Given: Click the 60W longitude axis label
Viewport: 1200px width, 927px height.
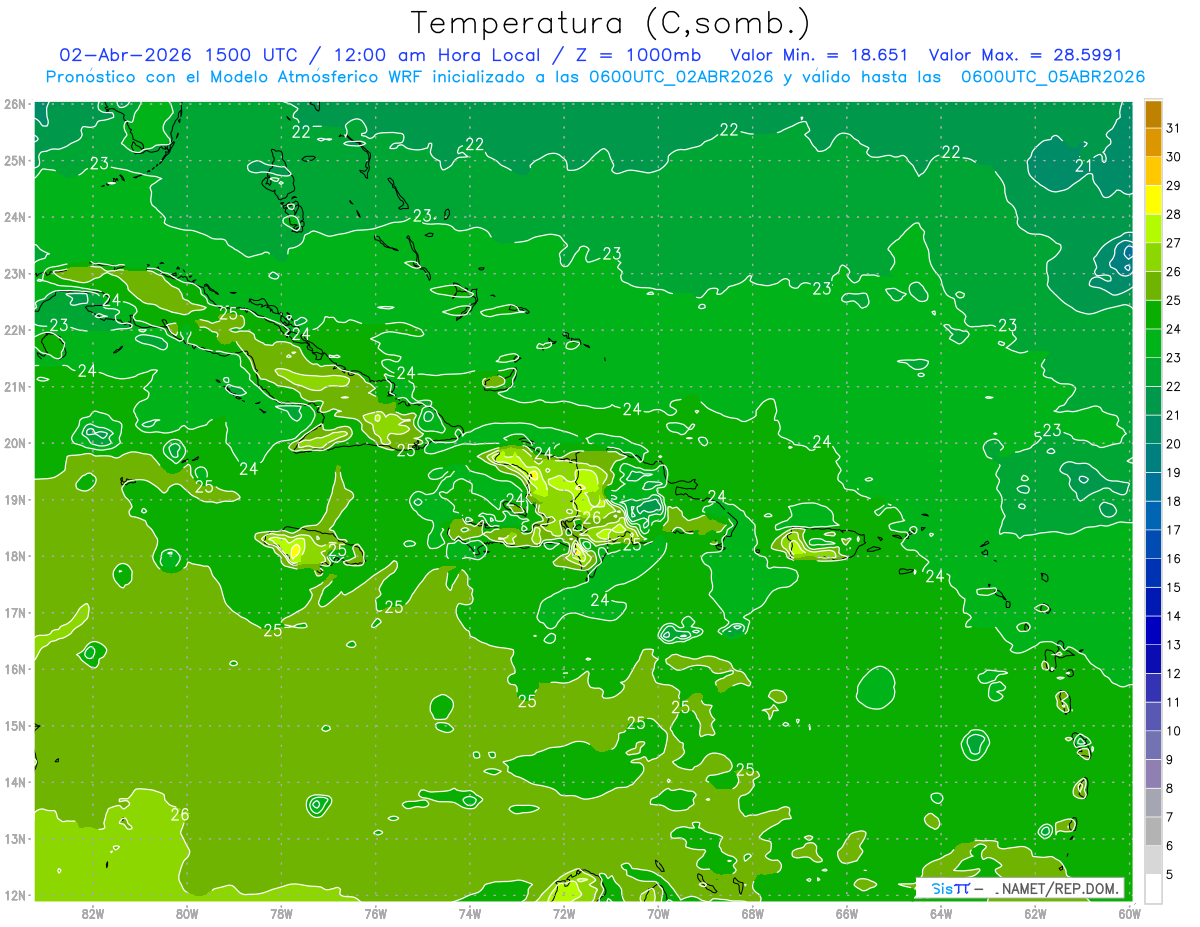Looking at the screenshot, I should [1130, 913].
